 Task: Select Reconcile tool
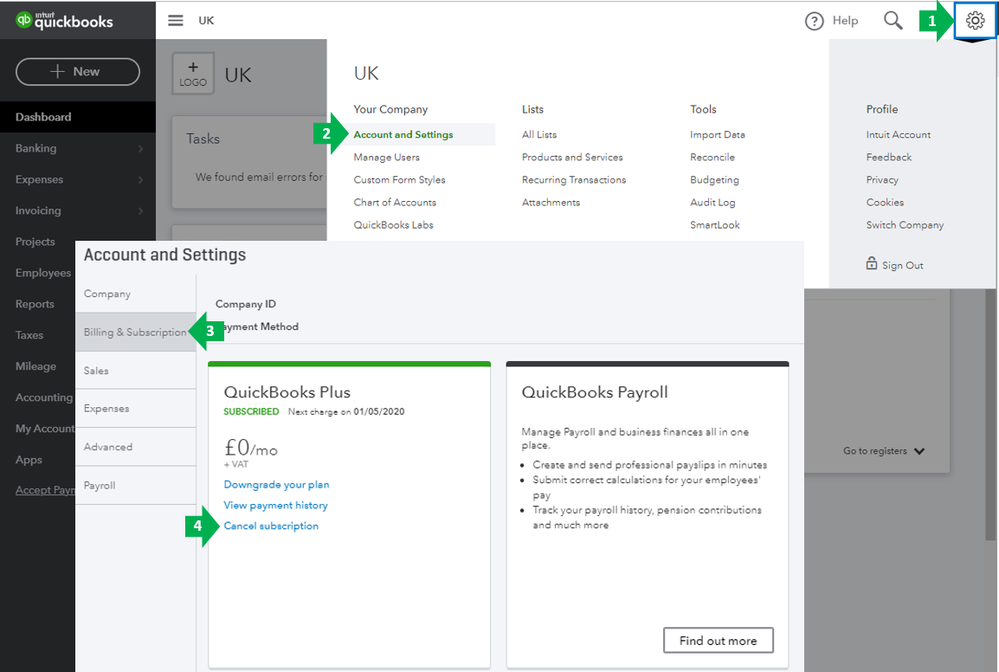click(x=712, y=157)
